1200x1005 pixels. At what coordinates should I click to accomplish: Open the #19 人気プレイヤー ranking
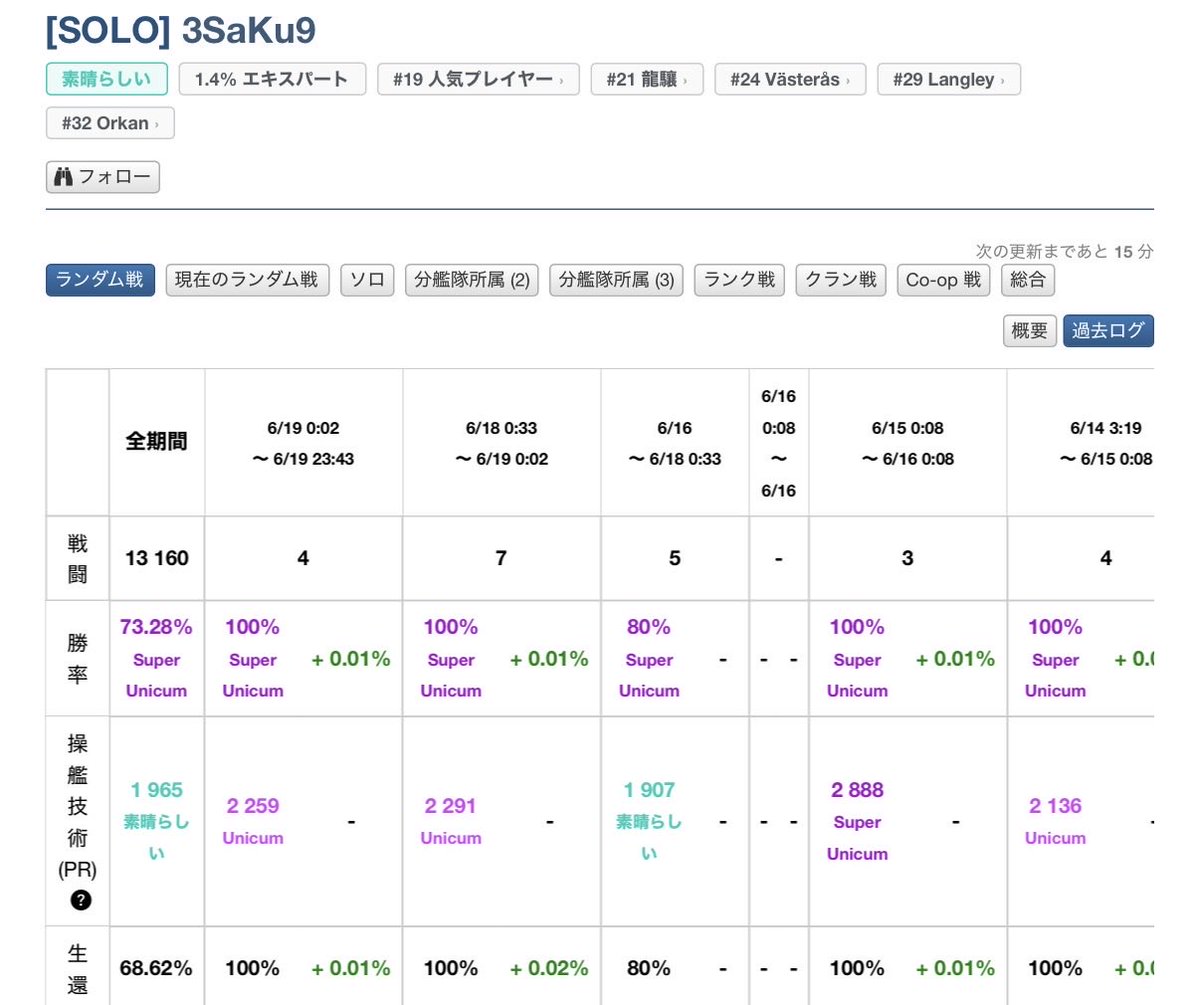[478, 79]
